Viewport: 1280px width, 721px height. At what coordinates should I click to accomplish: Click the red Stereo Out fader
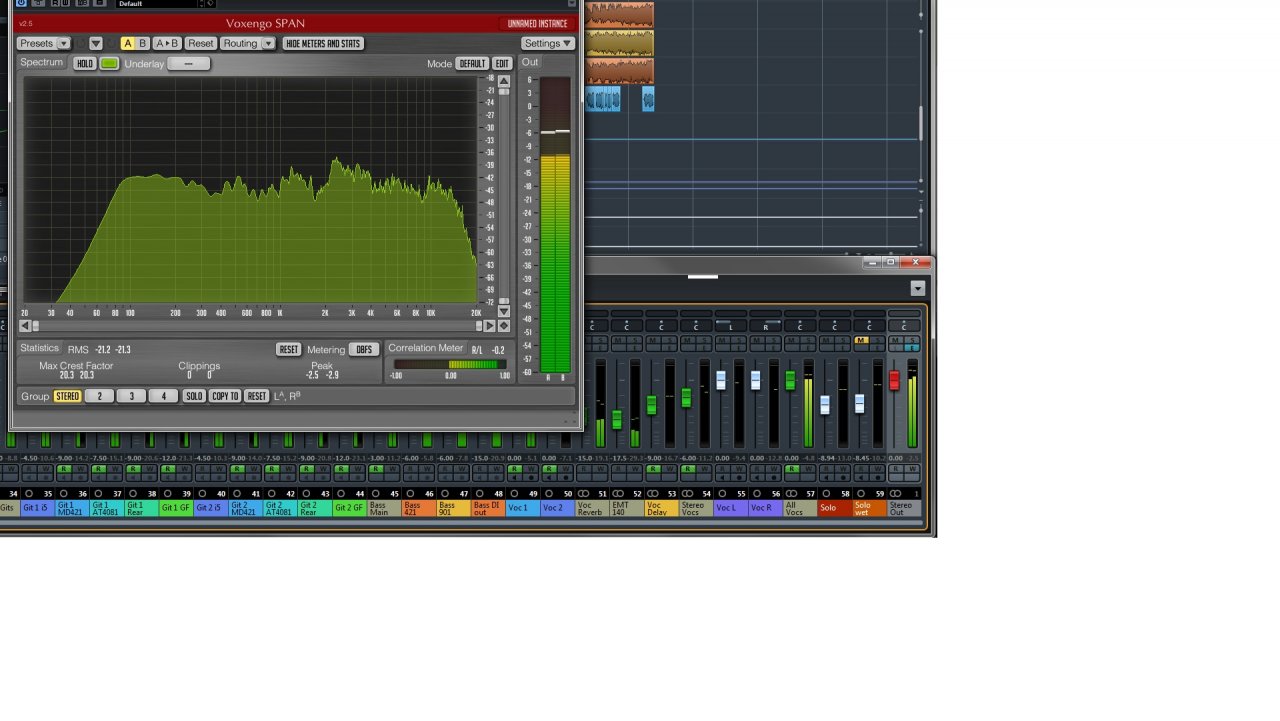pos(894,381)
